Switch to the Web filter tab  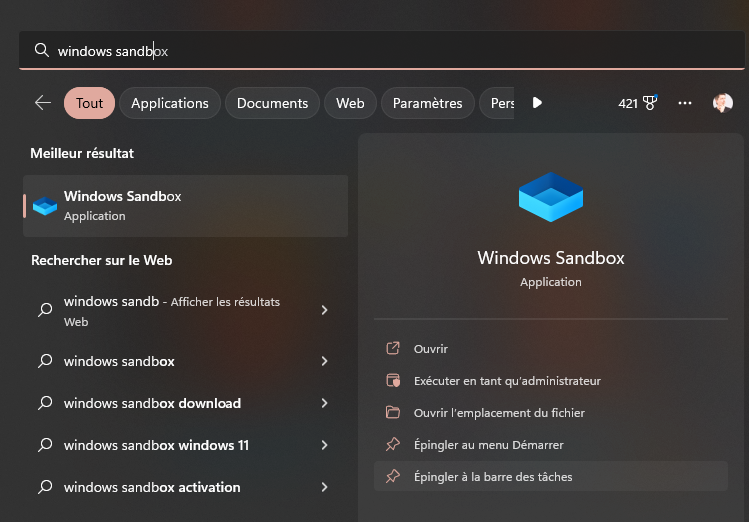click(x=350, y=103)
